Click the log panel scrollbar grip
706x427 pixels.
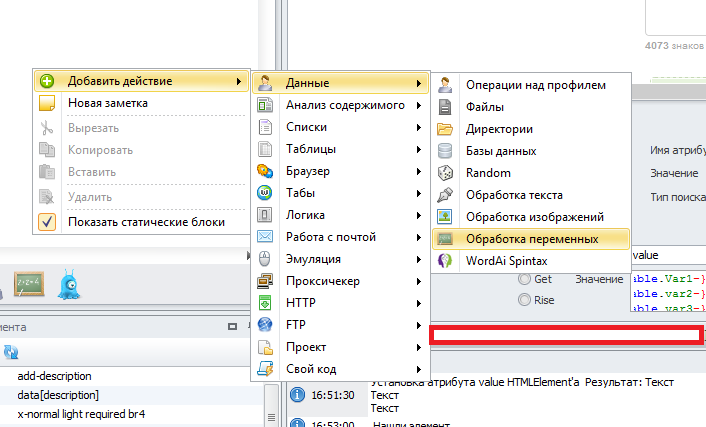click(x=271, y=417)
